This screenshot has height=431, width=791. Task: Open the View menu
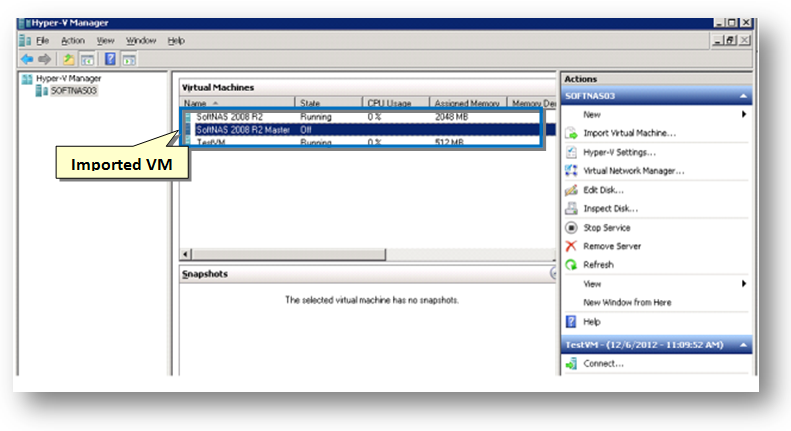[105, 40]
